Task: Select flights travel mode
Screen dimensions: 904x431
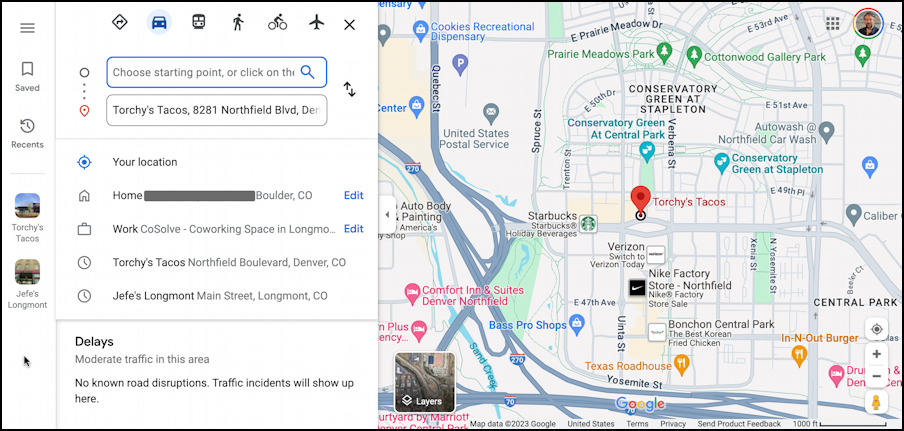Action: (317, 22)
